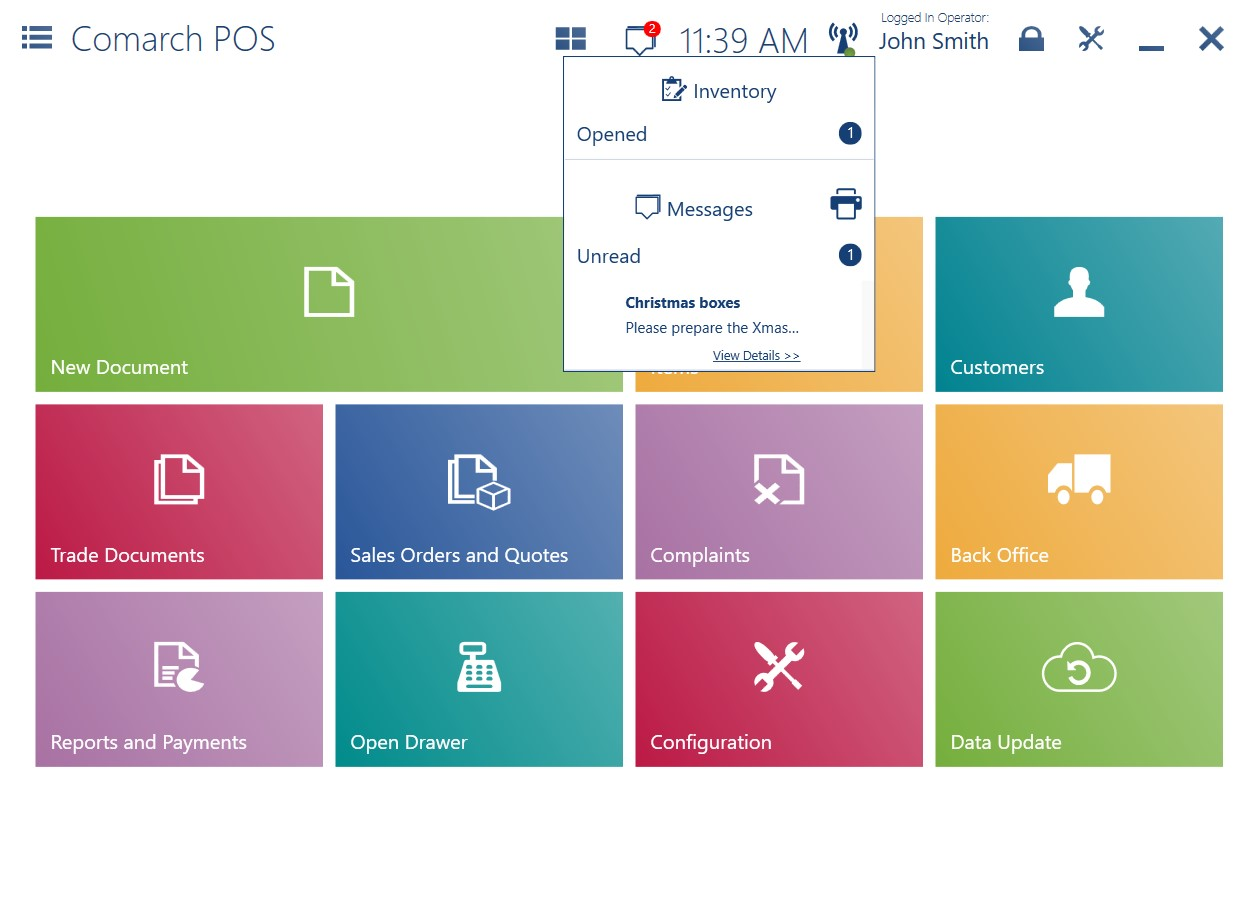This screenshot has height=901, width=1247.
Task: Open the Reports and Payments tile
Action: pyautogui.click(x=179, y=679)
